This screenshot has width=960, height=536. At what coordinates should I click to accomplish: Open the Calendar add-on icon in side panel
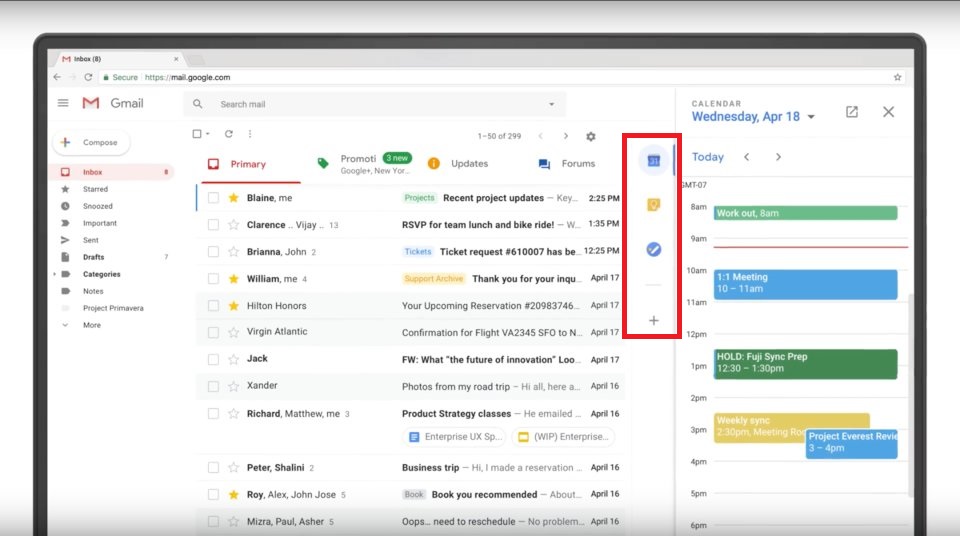pyautogui.click(x=653, y=160)
